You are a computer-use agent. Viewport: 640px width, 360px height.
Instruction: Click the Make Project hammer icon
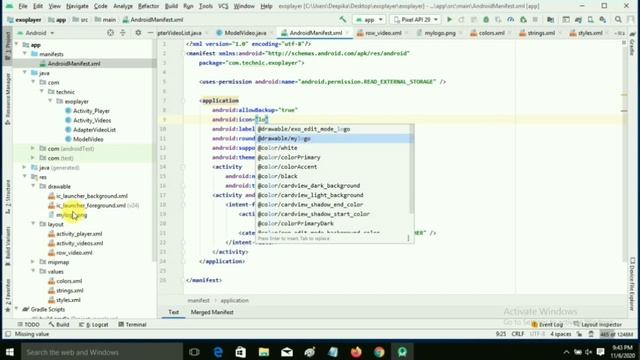pos(342,19)
